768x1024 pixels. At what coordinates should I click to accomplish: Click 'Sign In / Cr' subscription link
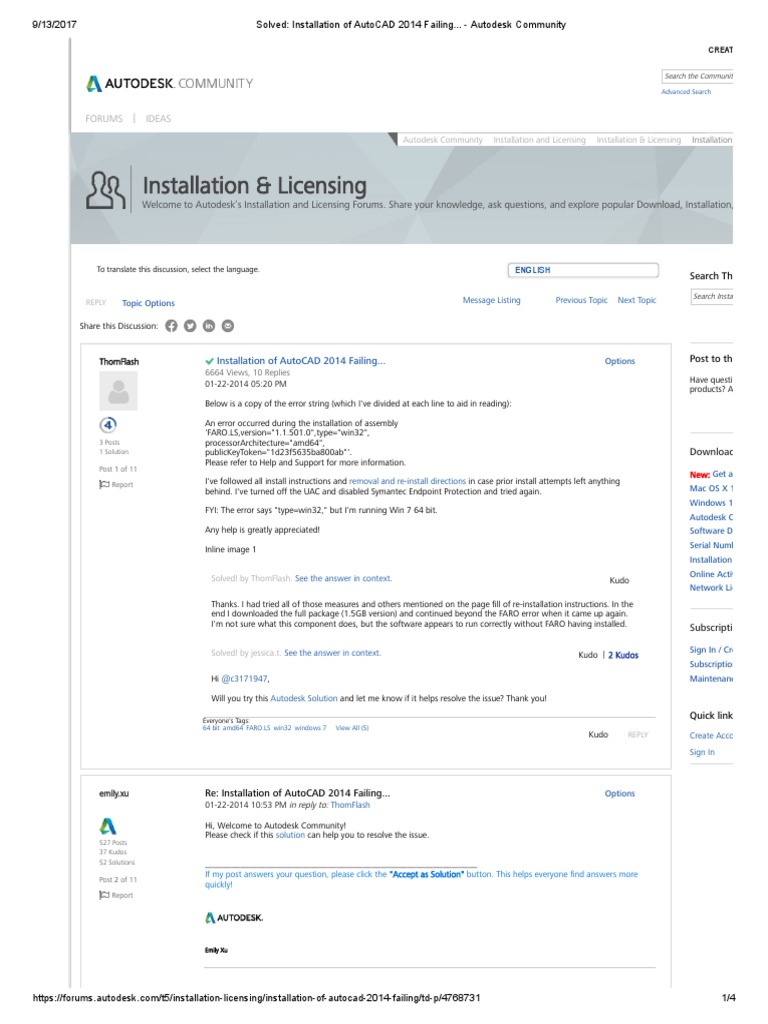tap(711, 650)
